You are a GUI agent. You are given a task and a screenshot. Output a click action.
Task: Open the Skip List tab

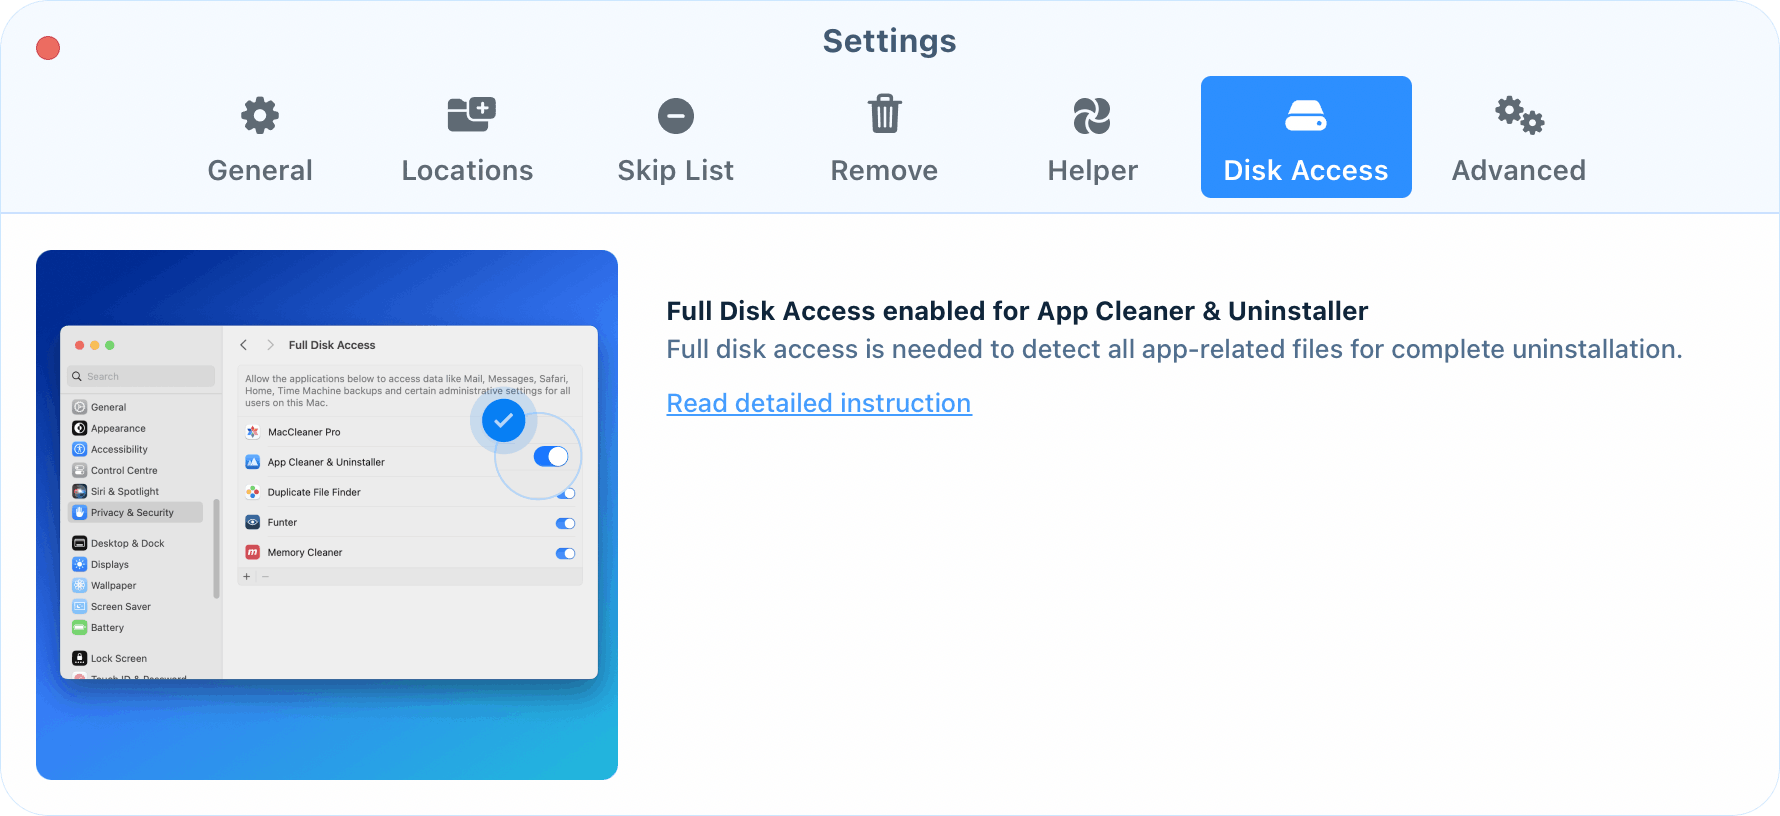676,138
